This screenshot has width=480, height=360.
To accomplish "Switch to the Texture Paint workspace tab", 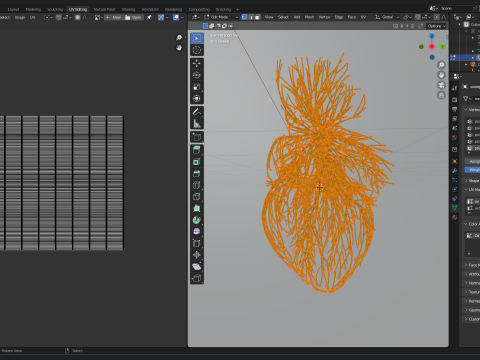I will (x=104, y=9).
